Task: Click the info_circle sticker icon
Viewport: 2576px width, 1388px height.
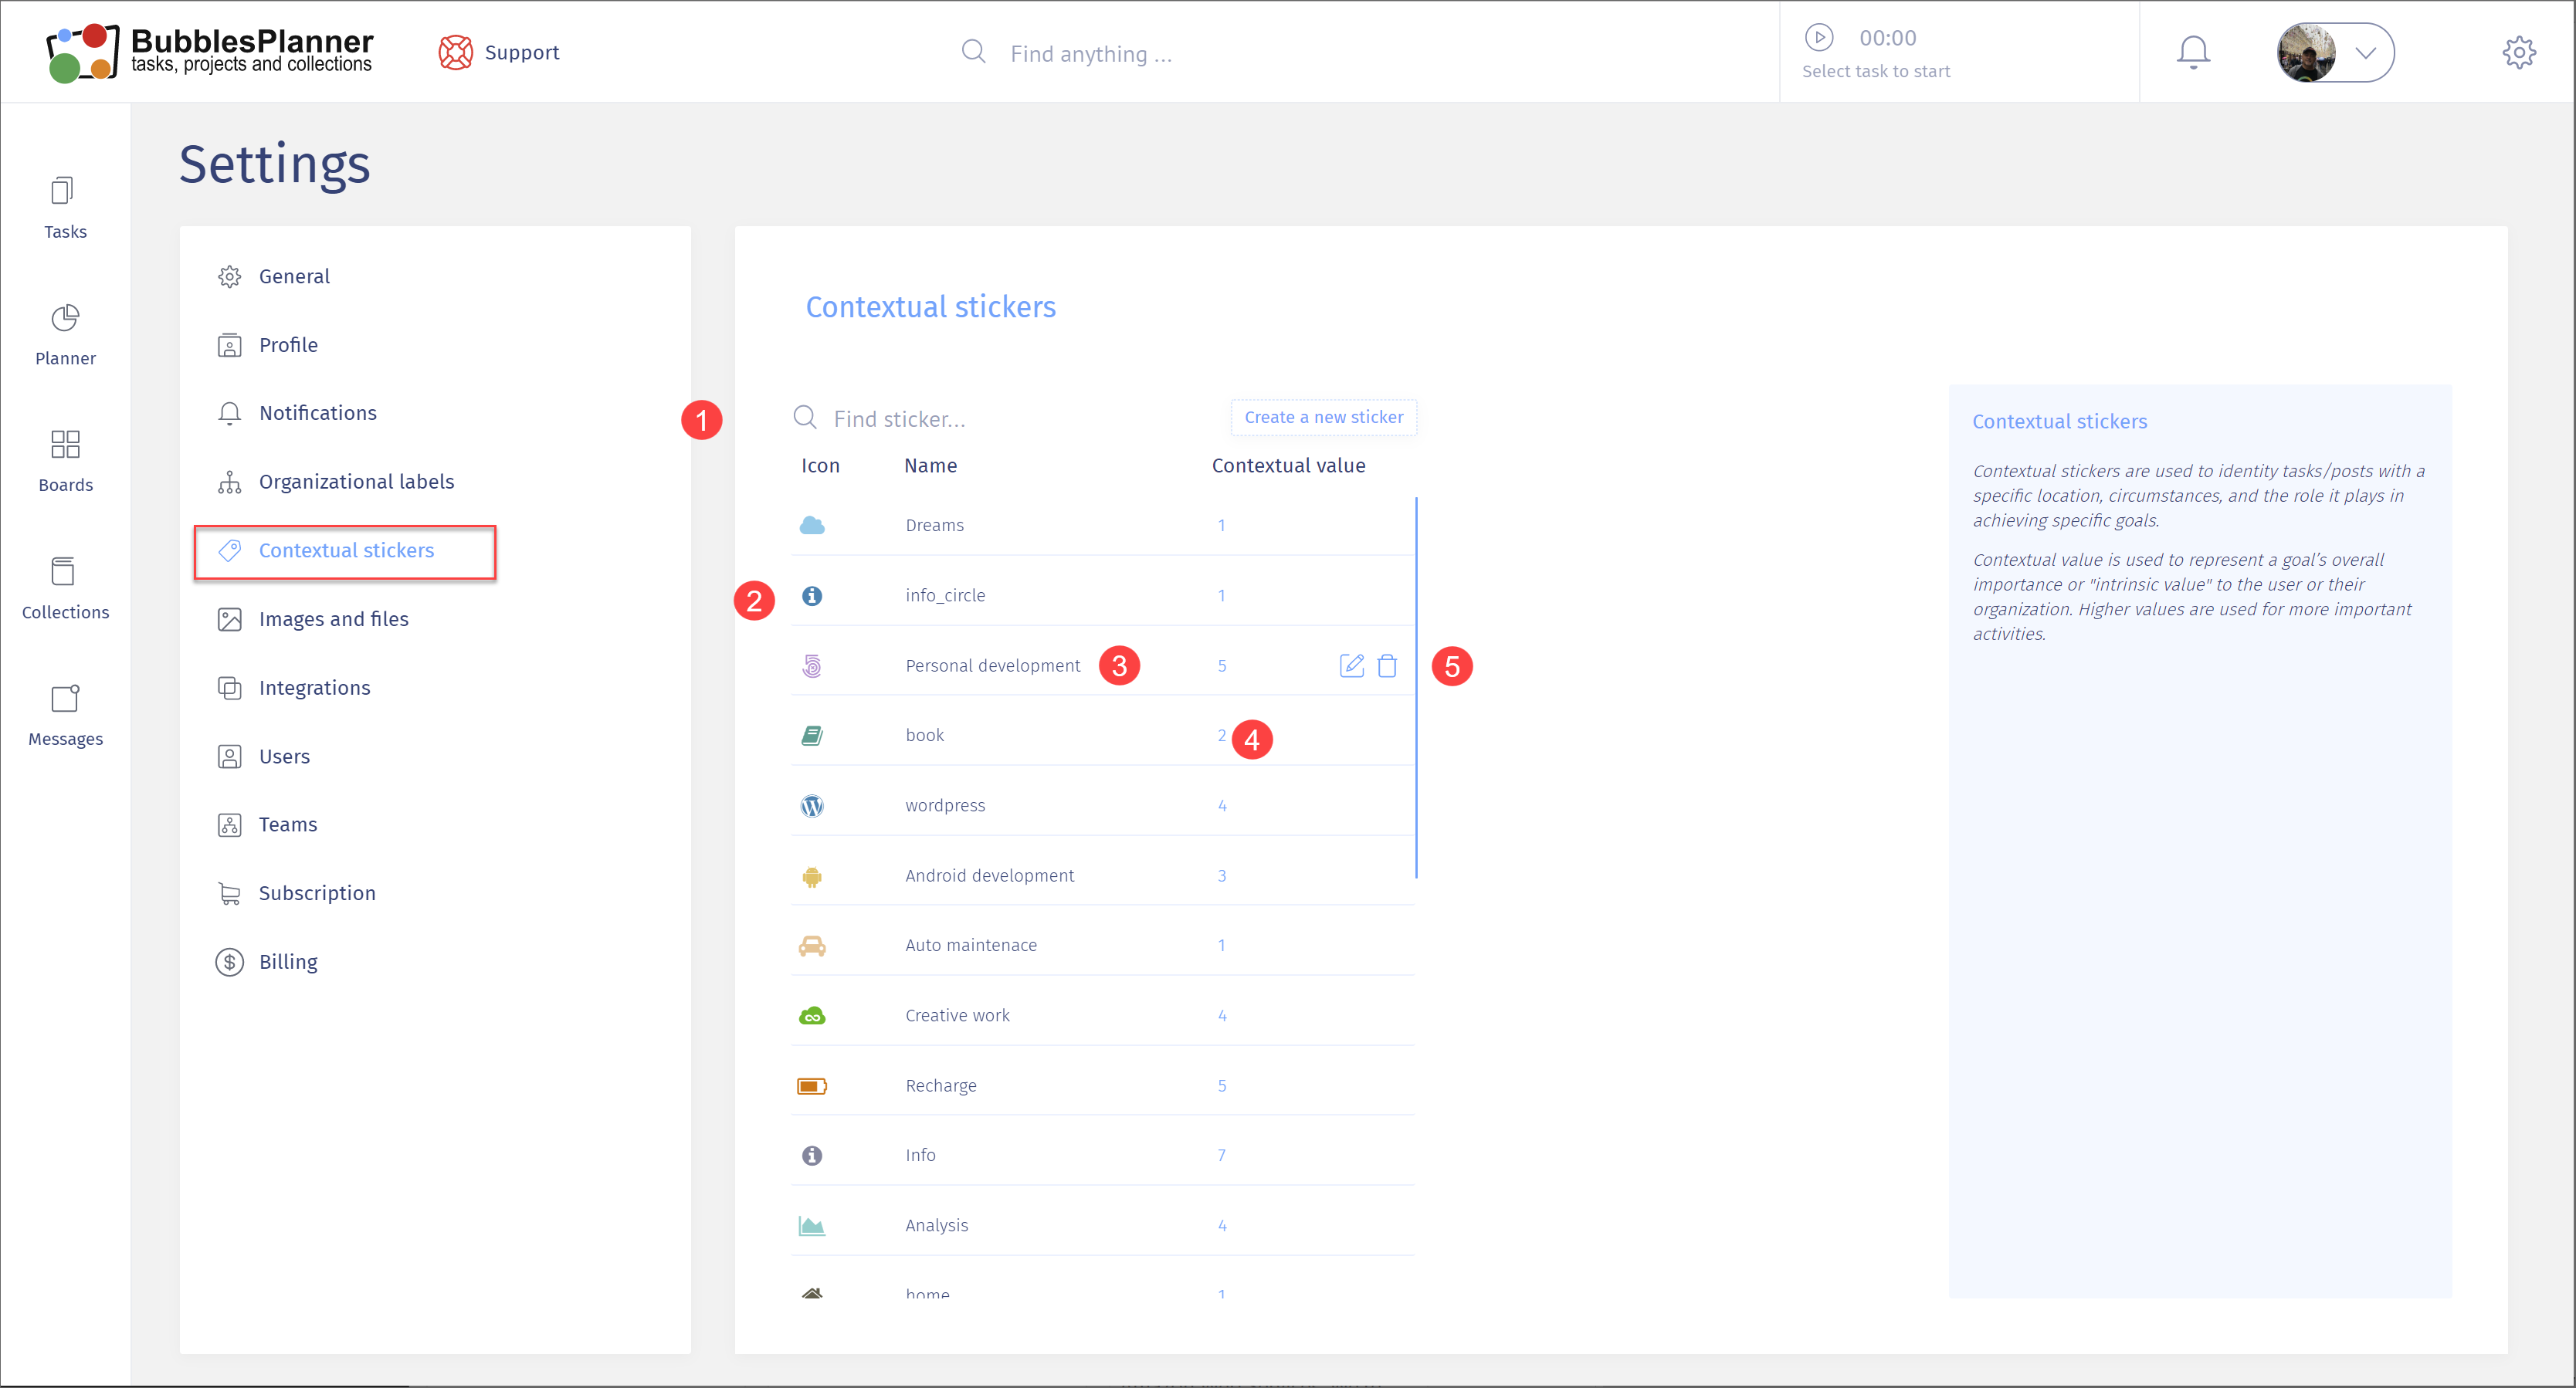Action: [811, 595]
